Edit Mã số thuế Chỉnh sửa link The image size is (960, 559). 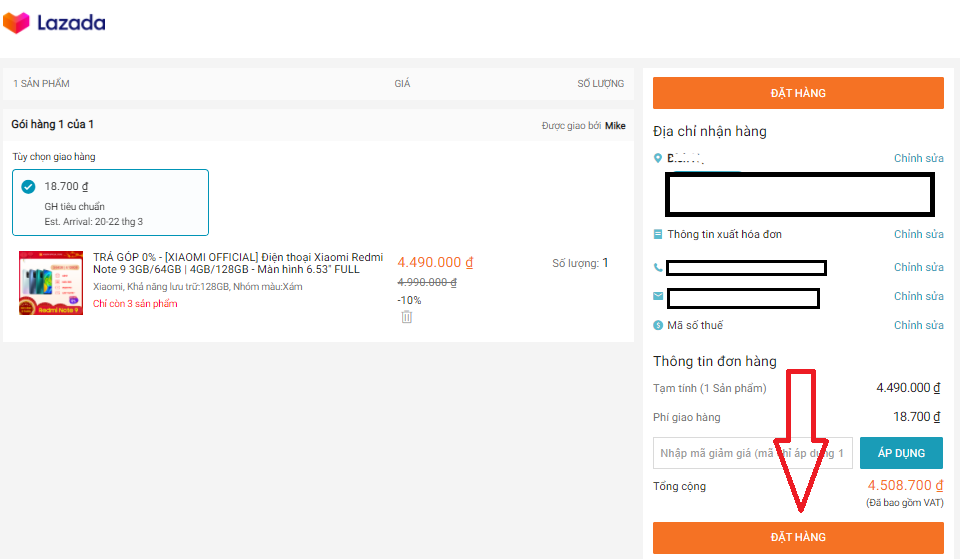point(918,325)
